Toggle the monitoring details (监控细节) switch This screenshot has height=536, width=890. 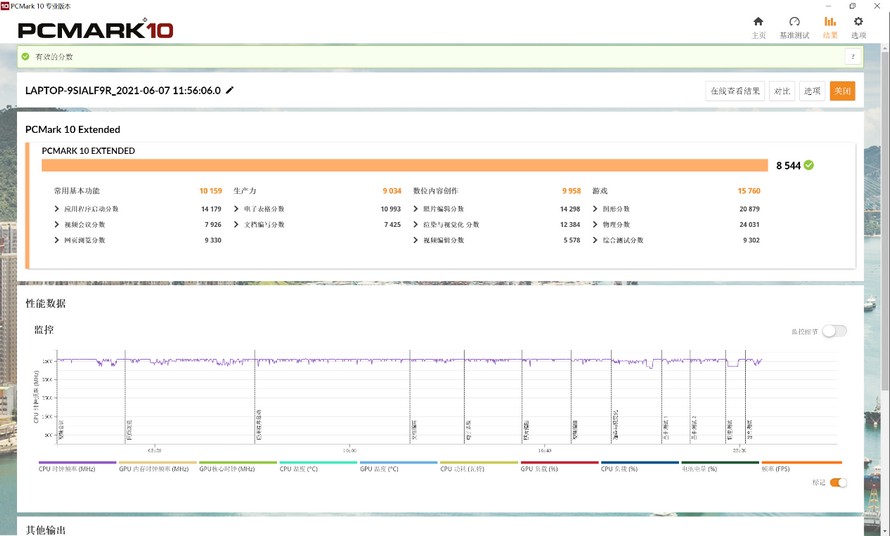[833, 331]
